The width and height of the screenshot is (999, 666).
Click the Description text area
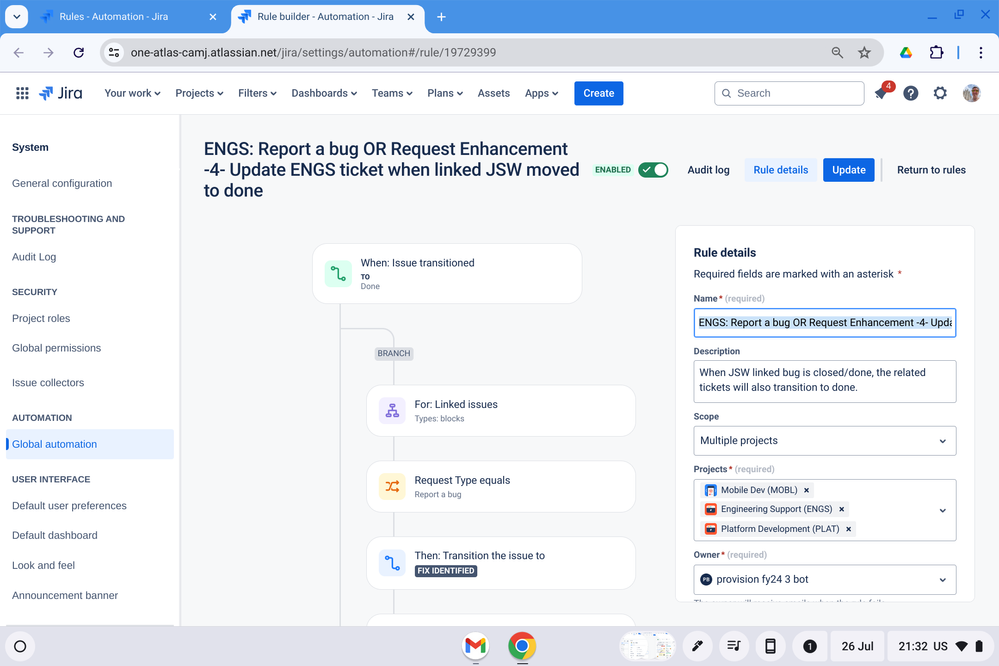tap(824, 381)
